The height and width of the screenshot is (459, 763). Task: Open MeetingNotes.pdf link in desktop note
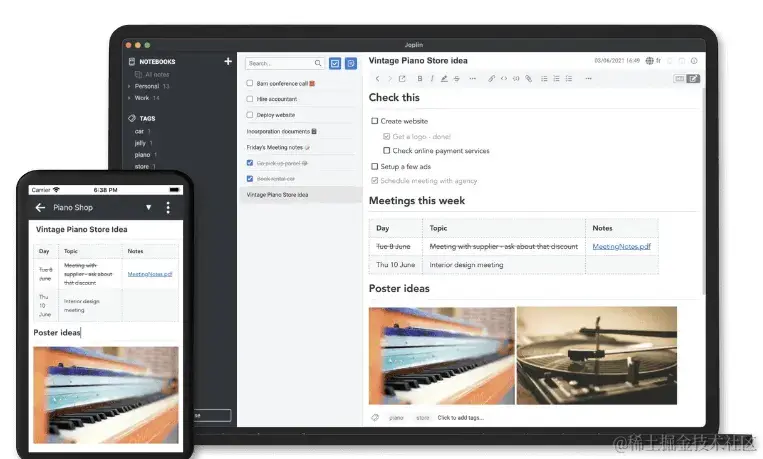pyautogui.click(x=621, y=246)
